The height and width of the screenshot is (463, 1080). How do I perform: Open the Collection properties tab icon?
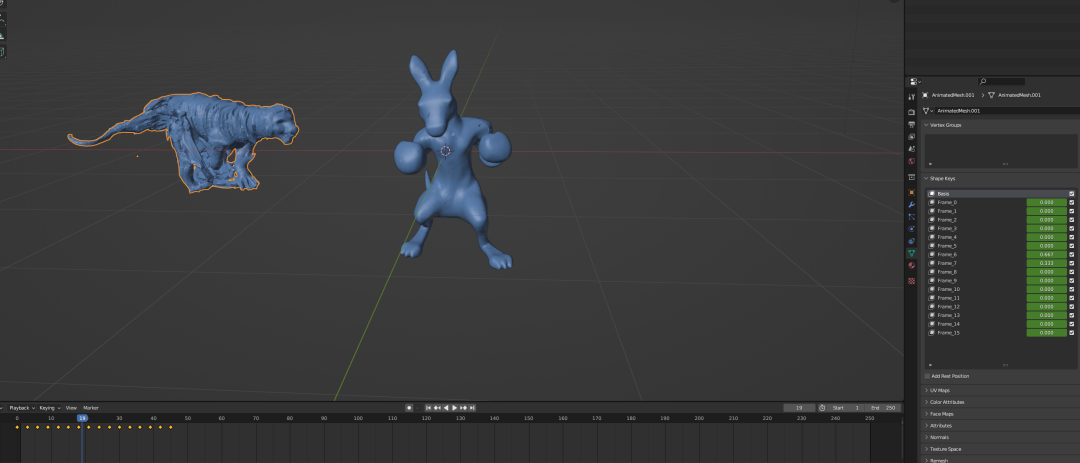pyautogui.click(x=912, y=177)
